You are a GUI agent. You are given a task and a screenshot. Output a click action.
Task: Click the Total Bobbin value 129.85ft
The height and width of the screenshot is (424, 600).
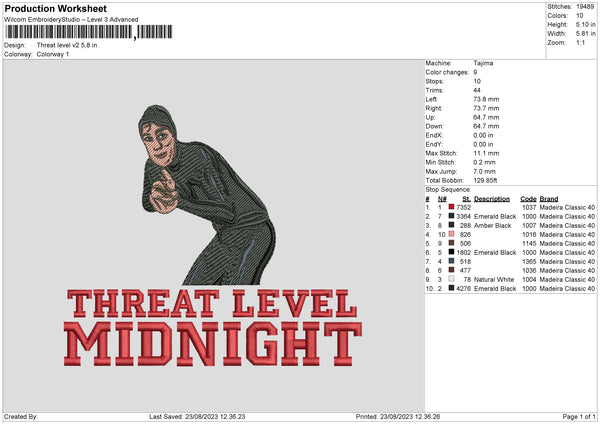(485, 180)
